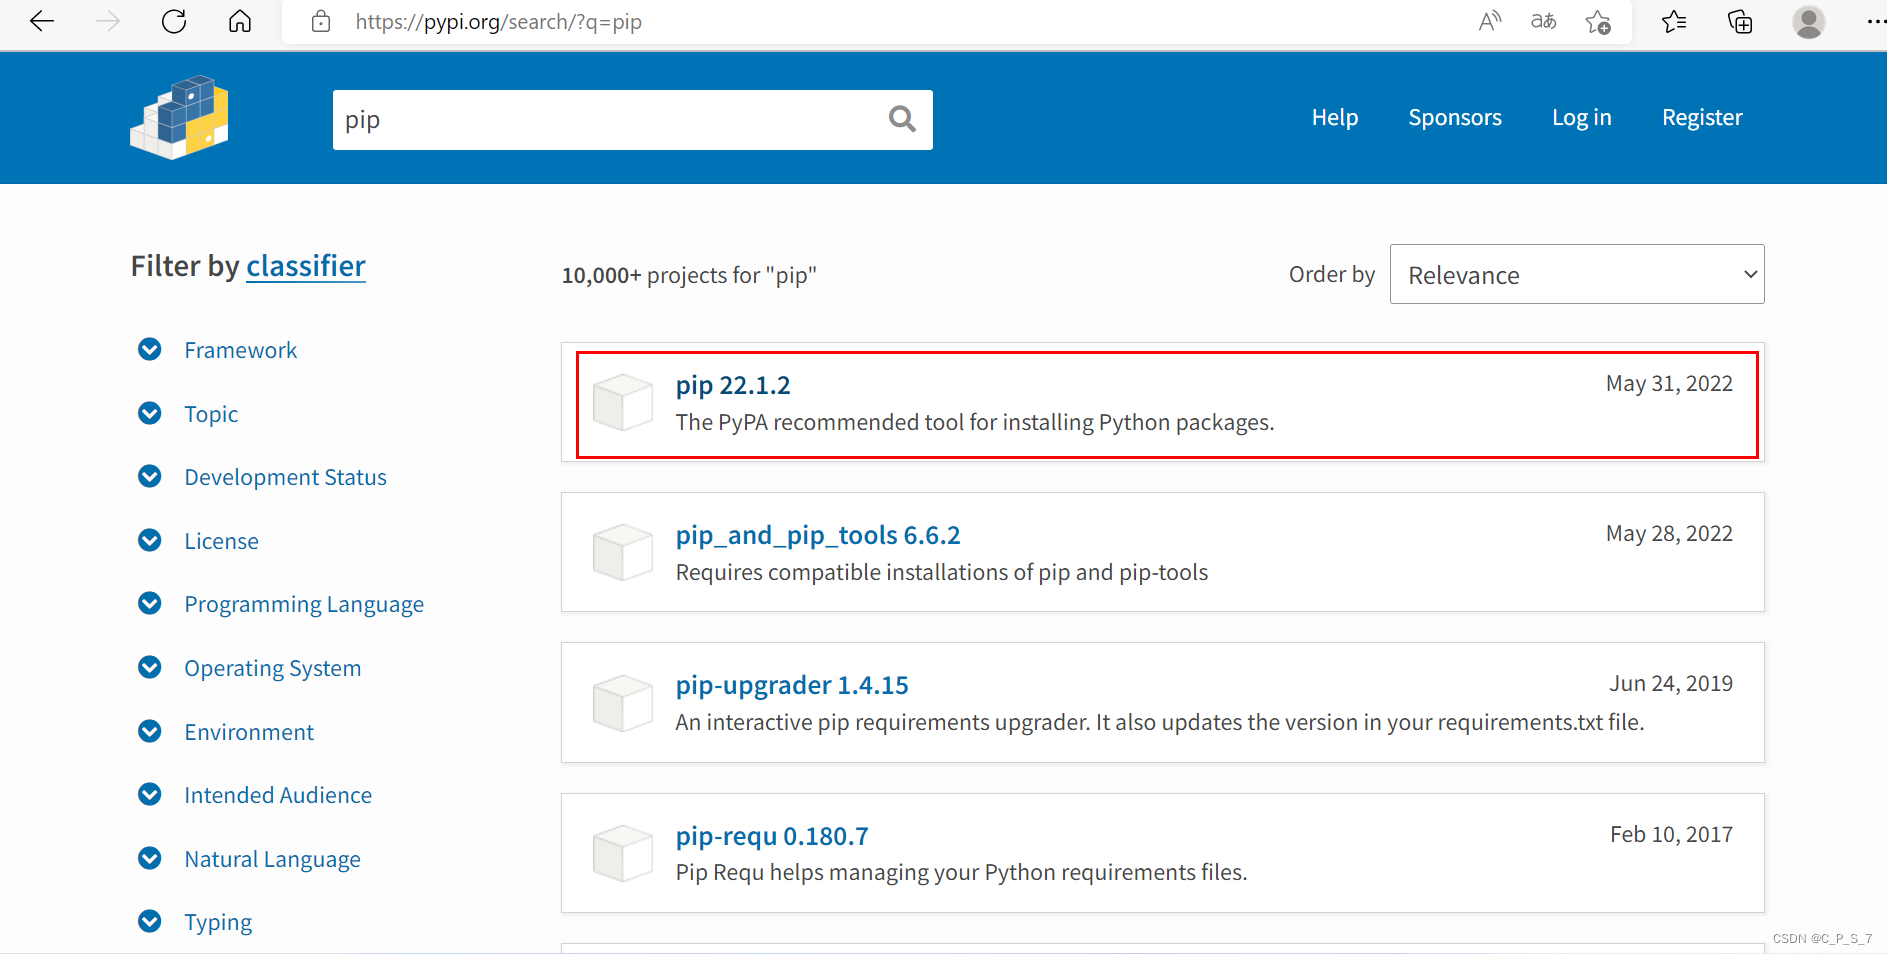Click the Framework filter label
1887x954 pixels.
pyautogui.click(x=241, y=350)
